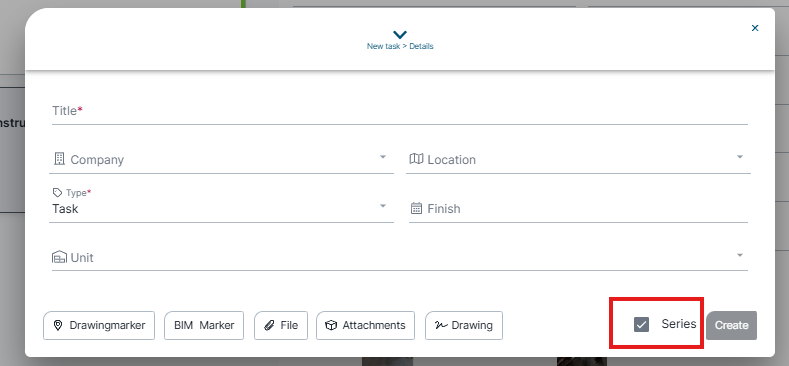Viewport: 789px width, 366px height.
Task: Click the BIM Marker button
Action: (x=204, y=325)
